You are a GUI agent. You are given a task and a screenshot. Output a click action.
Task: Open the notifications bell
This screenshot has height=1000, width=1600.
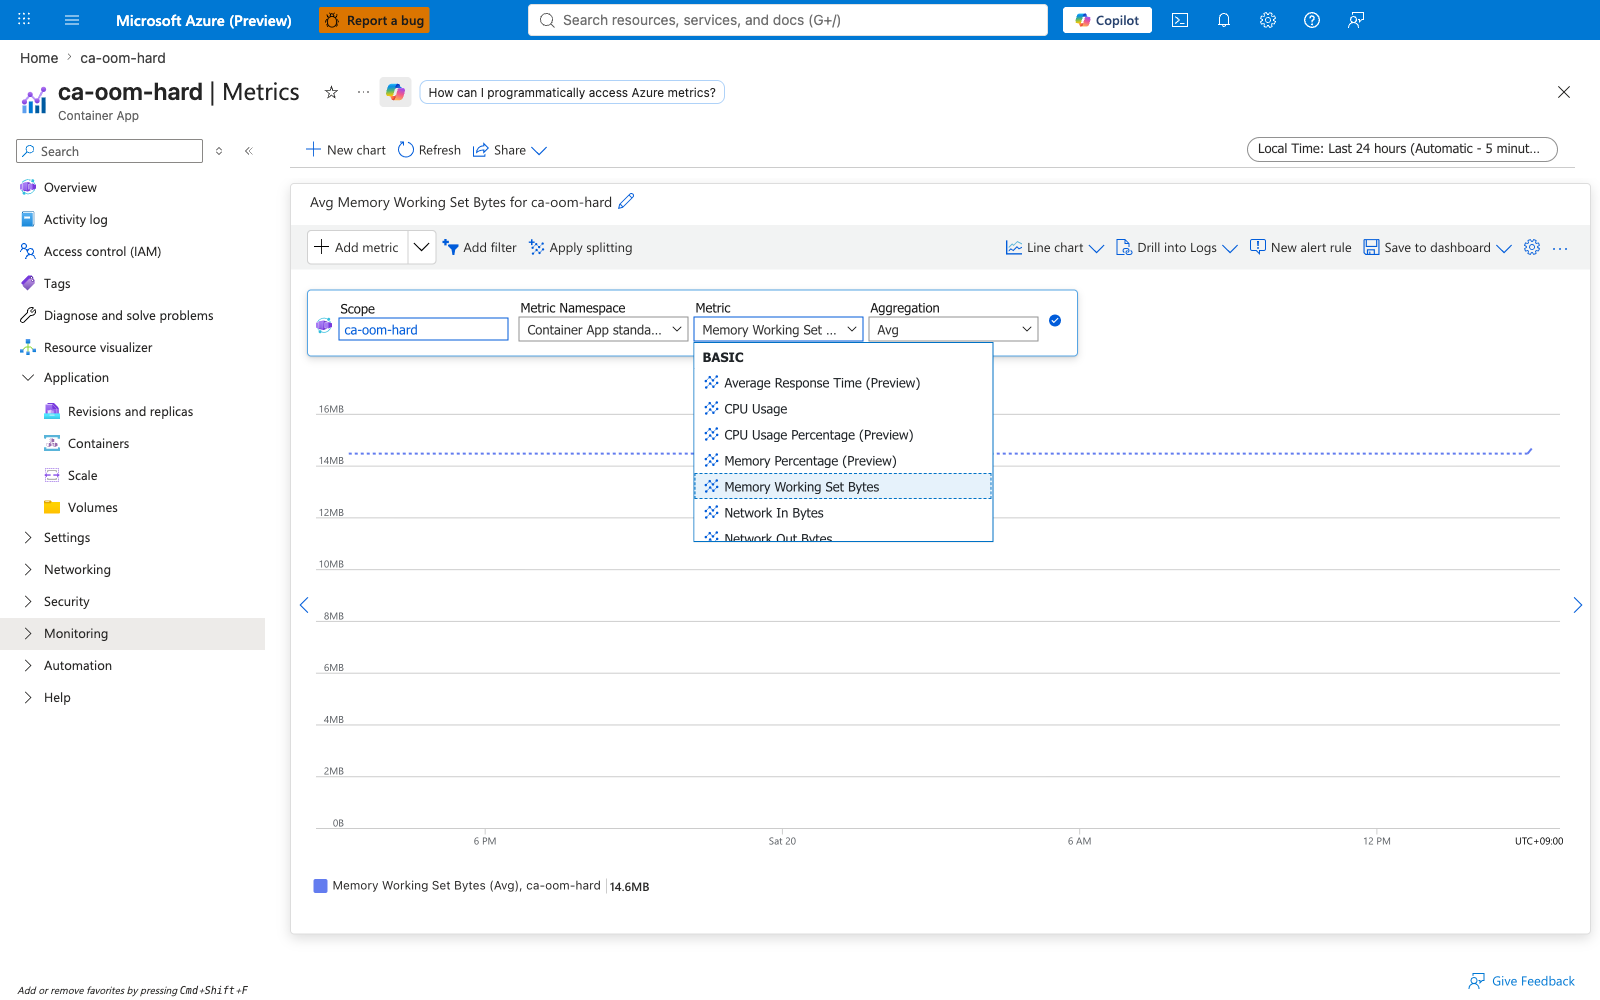1224,20
